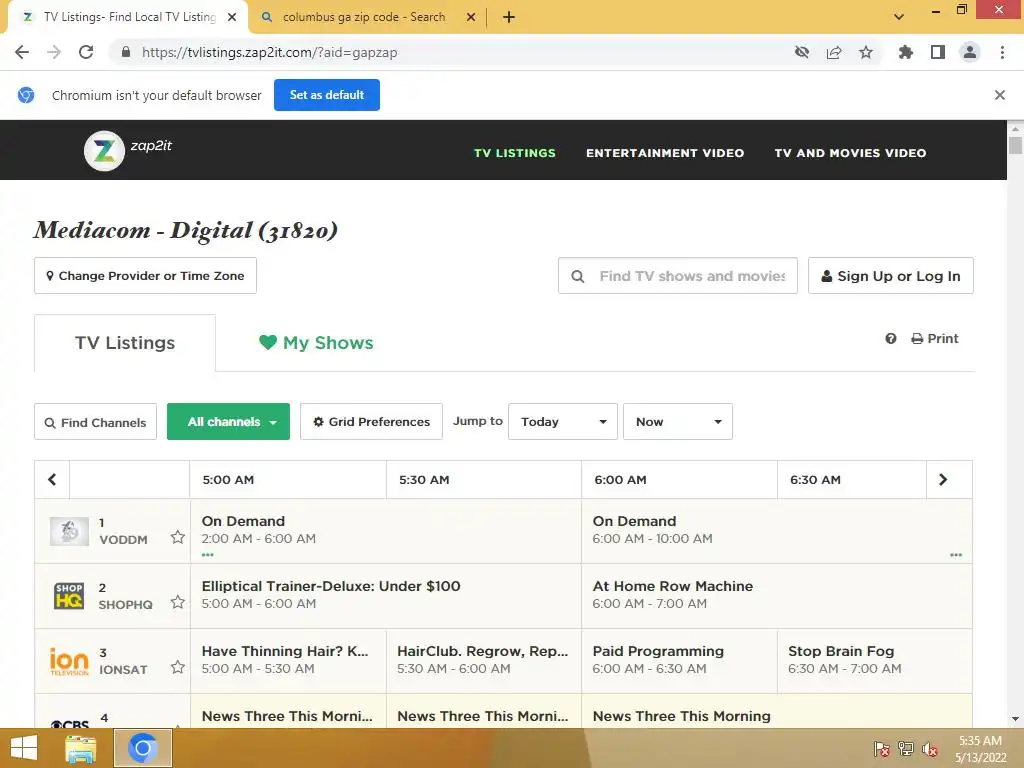This screenshot has height=768, width=1024.
Task: Click the ShopHQ channel logo
Action: point(69,596)
